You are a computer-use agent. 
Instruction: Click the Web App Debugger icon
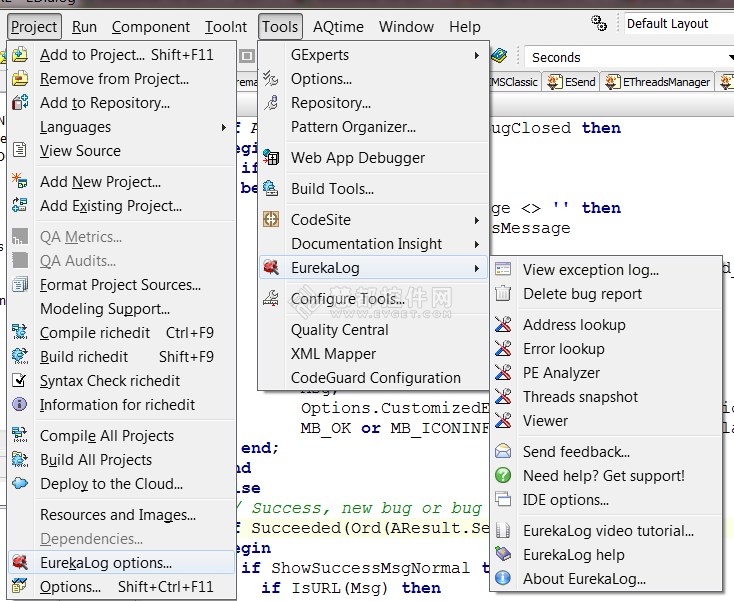point(271,158)
